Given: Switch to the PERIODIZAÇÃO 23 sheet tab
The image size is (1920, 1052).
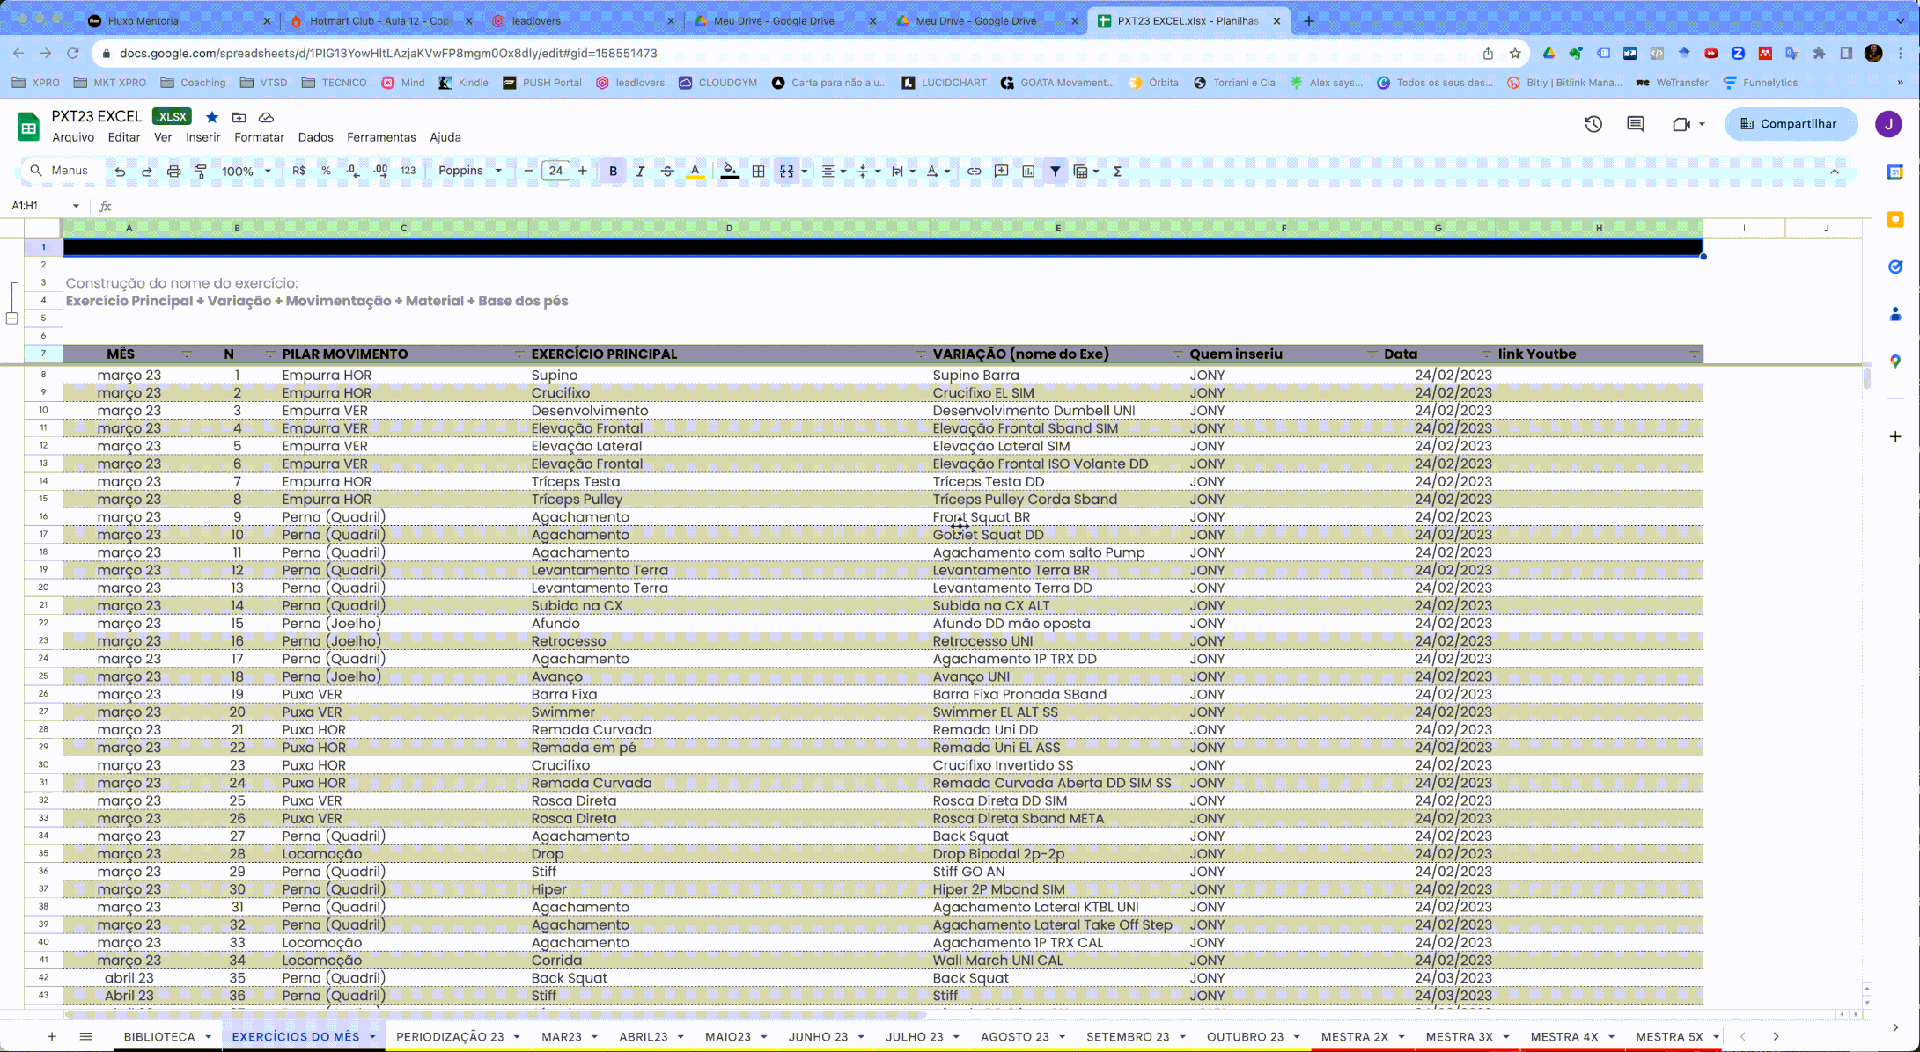Looking at the screenshot, I should click(x=450, y=1037).
